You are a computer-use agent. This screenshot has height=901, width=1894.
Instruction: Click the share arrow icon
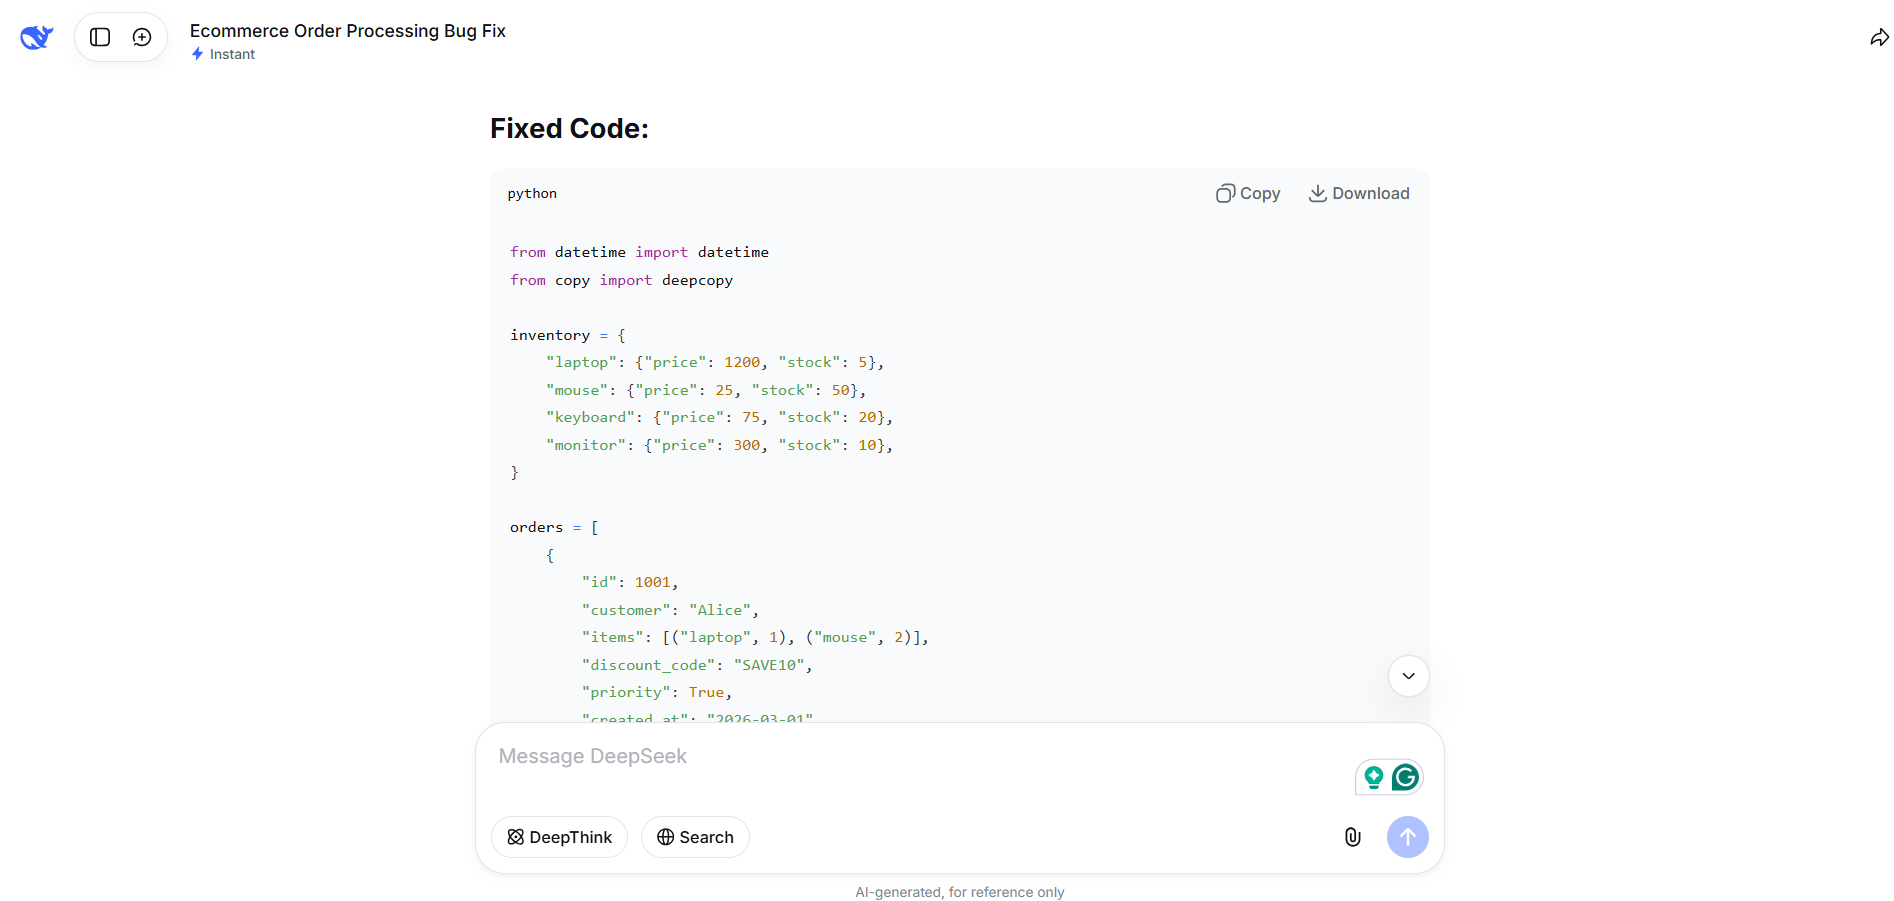coord(1879,37)
